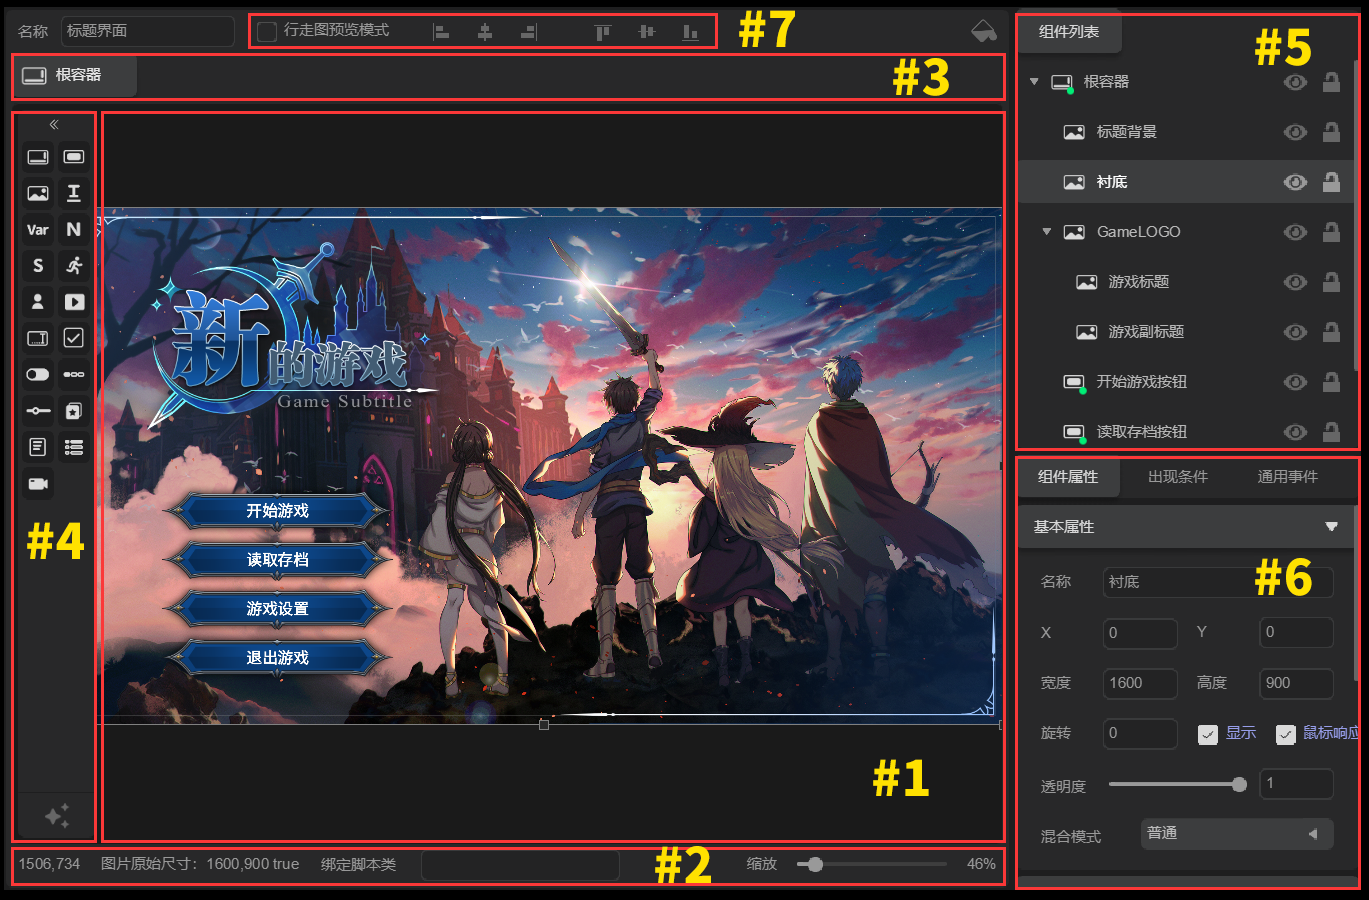The image size is (1369, 900).
Task: Toggle visibility of GameLOGO component
Action: 1295,232
